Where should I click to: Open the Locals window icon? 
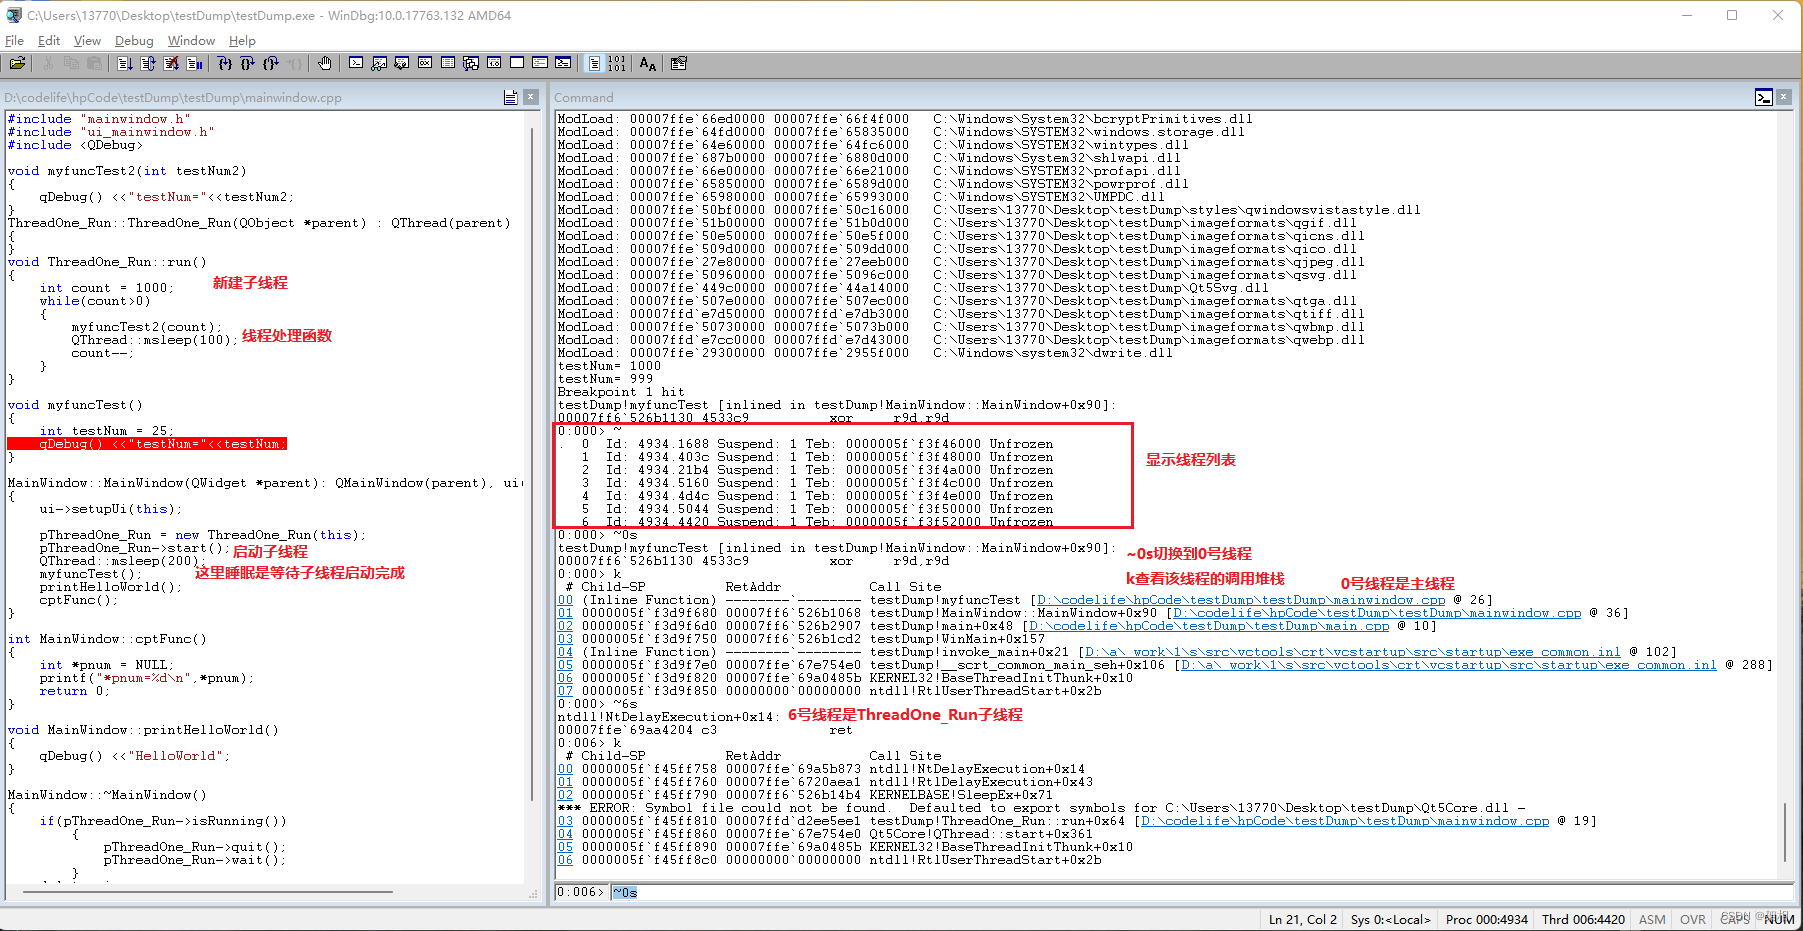point(402,63)
